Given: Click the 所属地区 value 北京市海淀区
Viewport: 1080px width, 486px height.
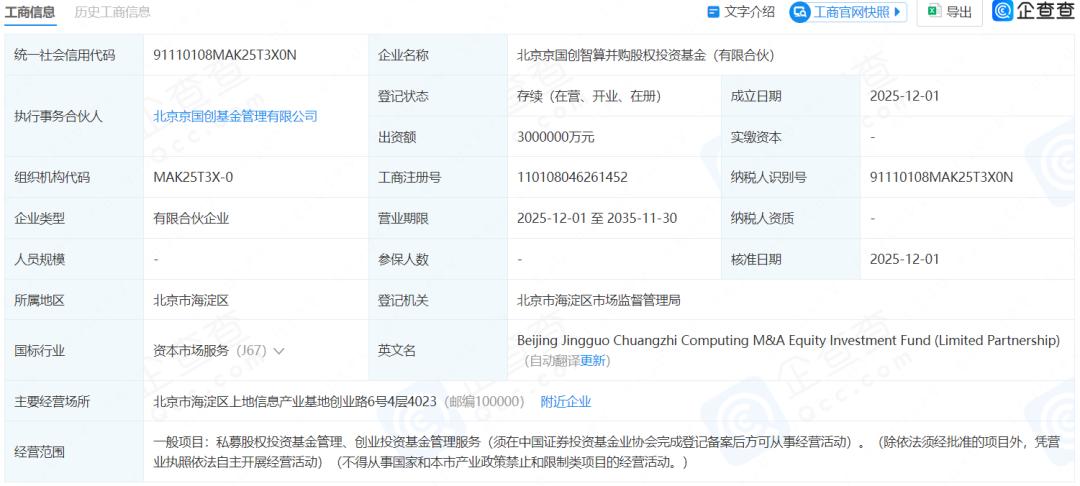Looking at the screenshot, I should tap(191, 300).
